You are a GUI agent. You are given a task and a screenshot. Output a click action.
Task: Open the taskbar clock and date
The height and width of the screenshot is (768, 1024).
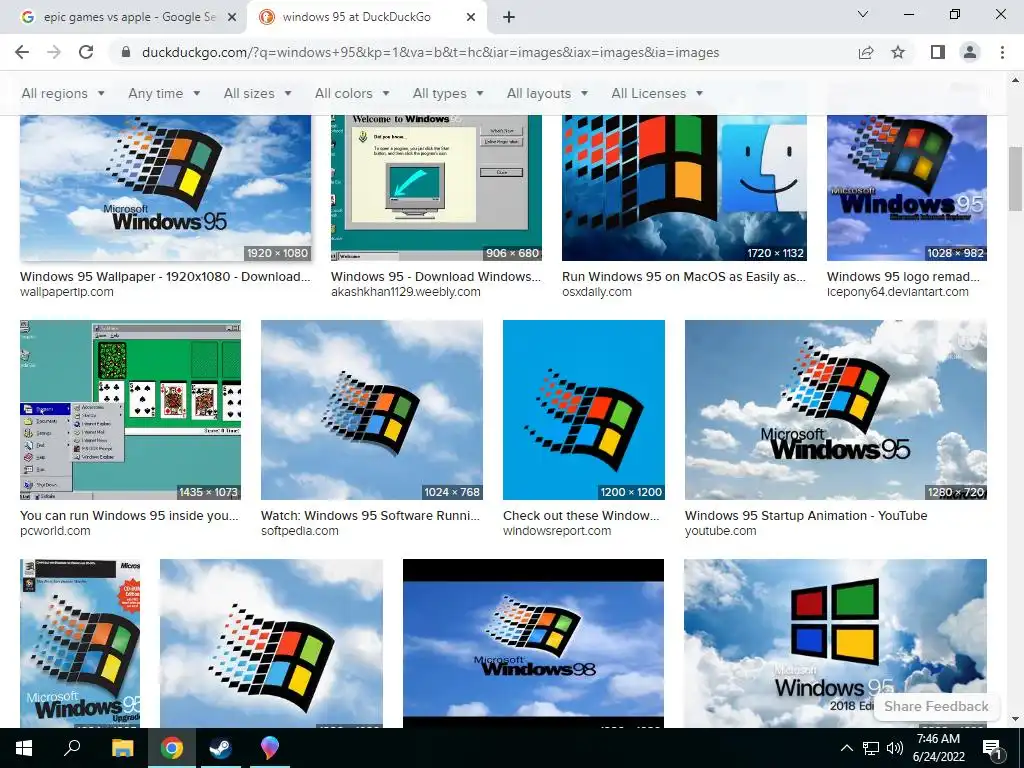[938, 748]
